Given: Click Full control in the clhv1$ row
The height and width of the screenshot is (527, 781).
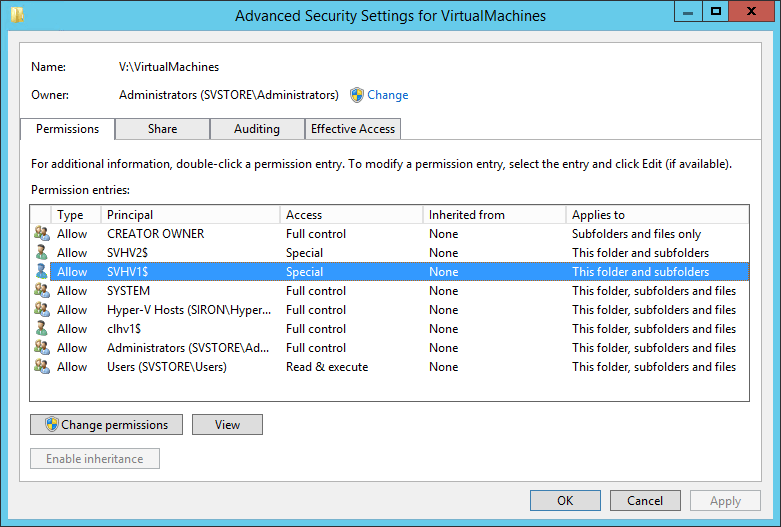Looking at the screenshot, I should coord(316,328).
